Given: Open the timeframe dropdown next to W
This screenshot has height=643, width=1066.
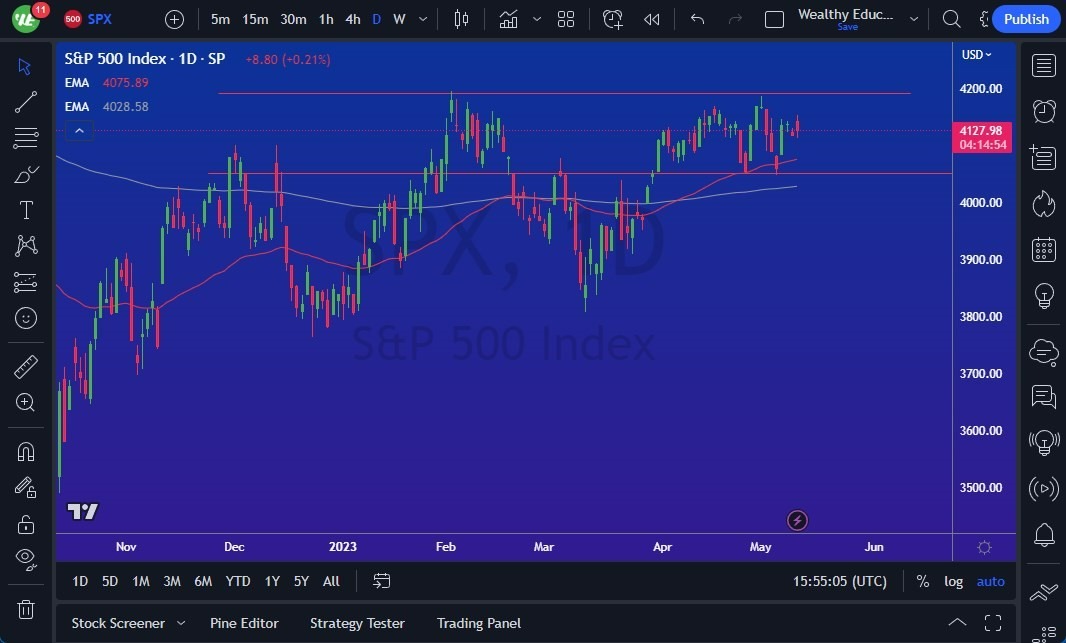Looking at the screenshot, I should (x=422, y=19).
